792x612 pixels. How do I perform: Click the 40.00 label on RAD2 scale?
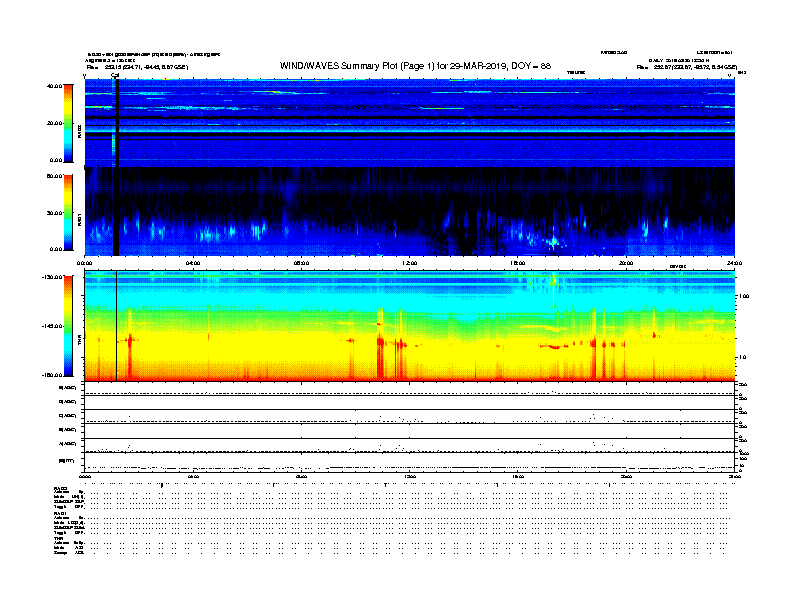coord(54,86)
